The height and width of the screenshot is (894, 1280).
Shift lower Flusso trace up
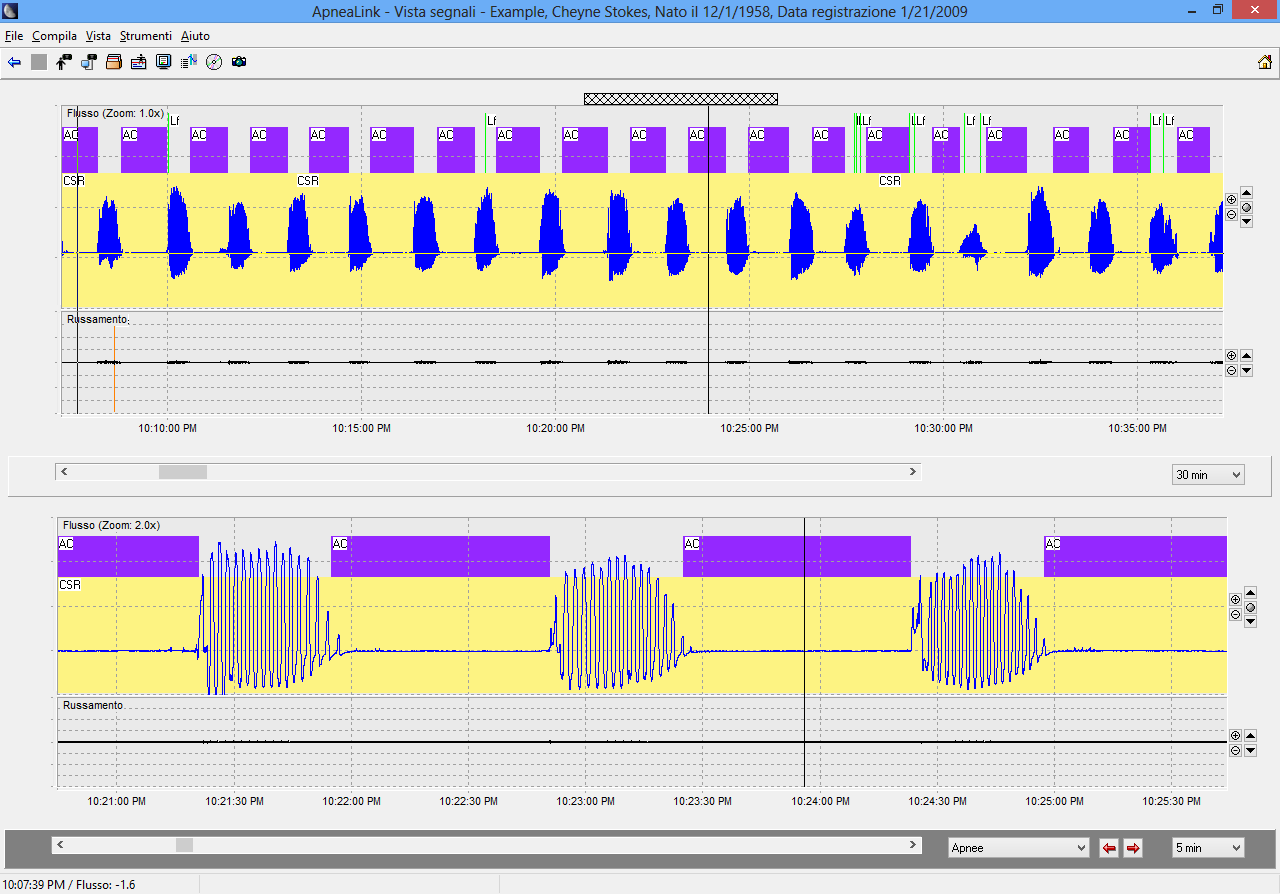pos(1250,593)
